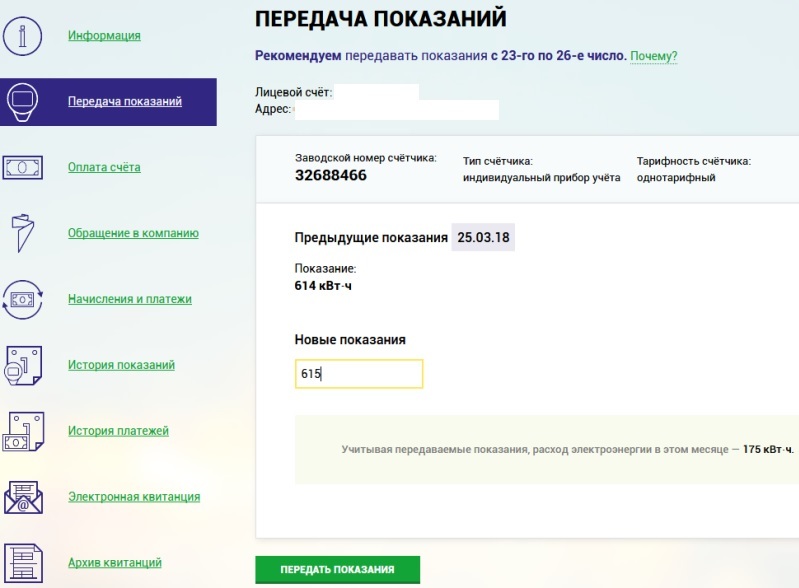Click the Почему? link
The width and height of the screenshot is (799, 588).
click(x=654, y=56)
